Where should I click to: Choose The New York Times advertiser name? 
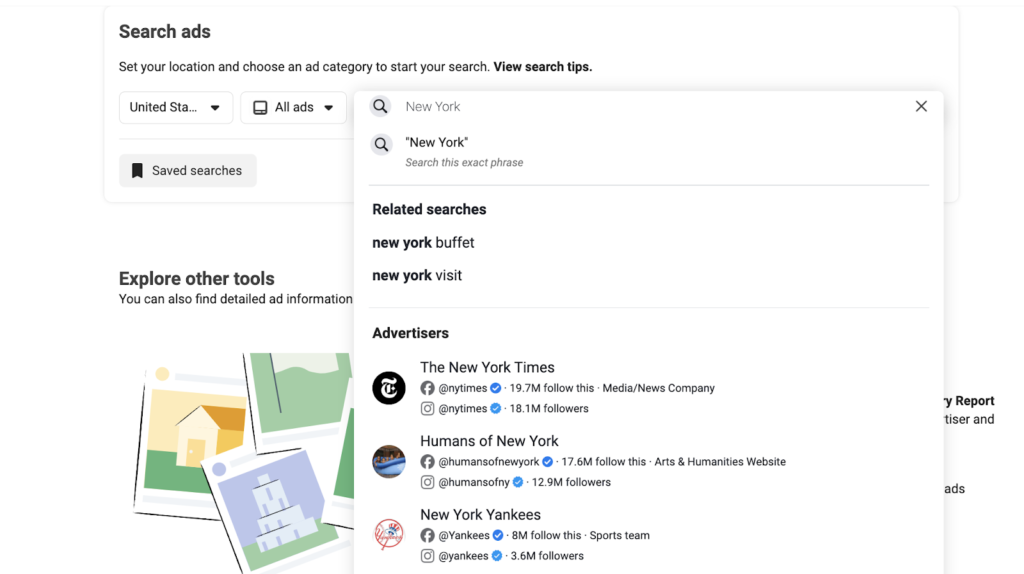click(x=487, y=367)
